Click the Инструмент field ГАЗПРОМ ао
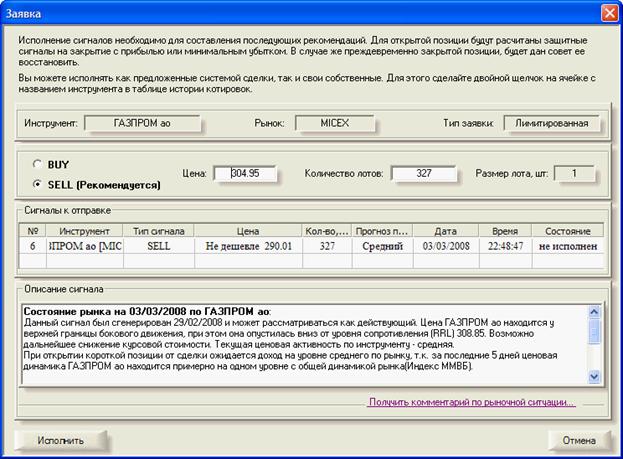The image size is (623, 459). pos(142,123)
